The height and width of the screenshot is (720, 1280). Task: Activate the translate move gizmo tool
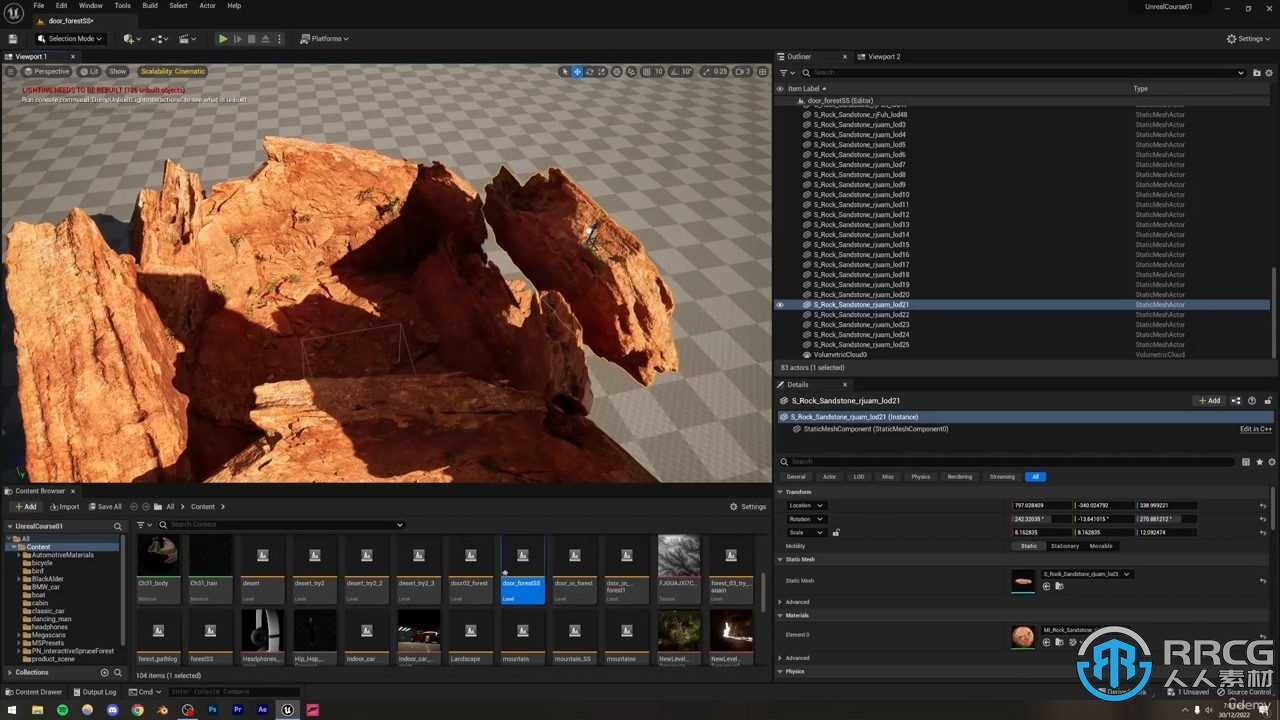tap(577, 72)
